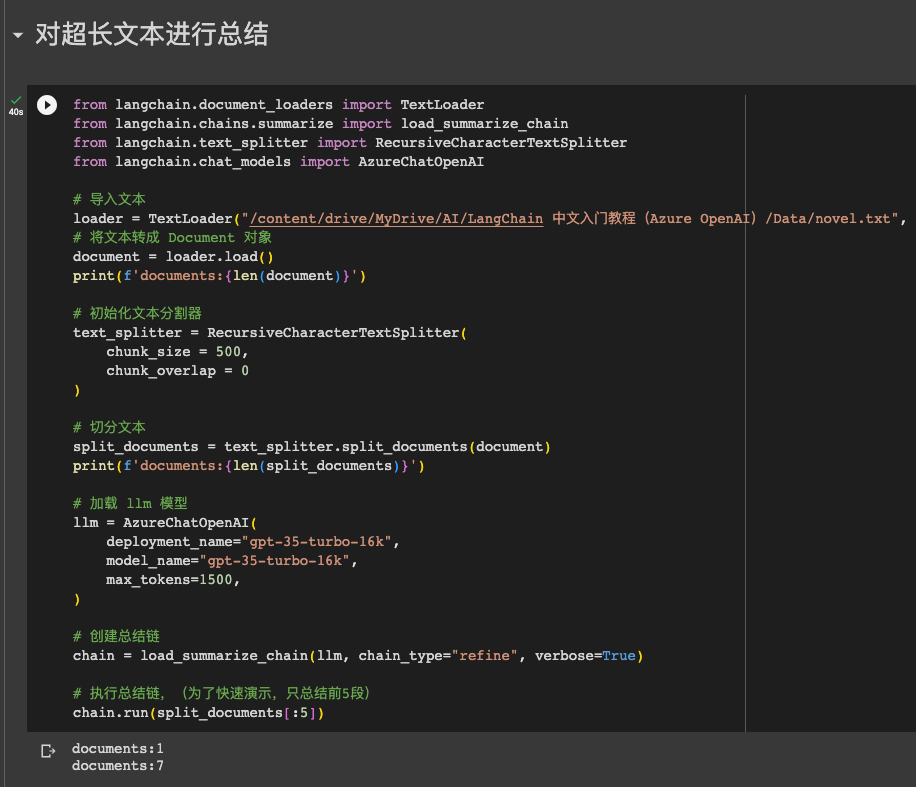Click the AzureChatOpenAI import line
The height and width of the screenshot is (787, 916).
tap(279, 161)
